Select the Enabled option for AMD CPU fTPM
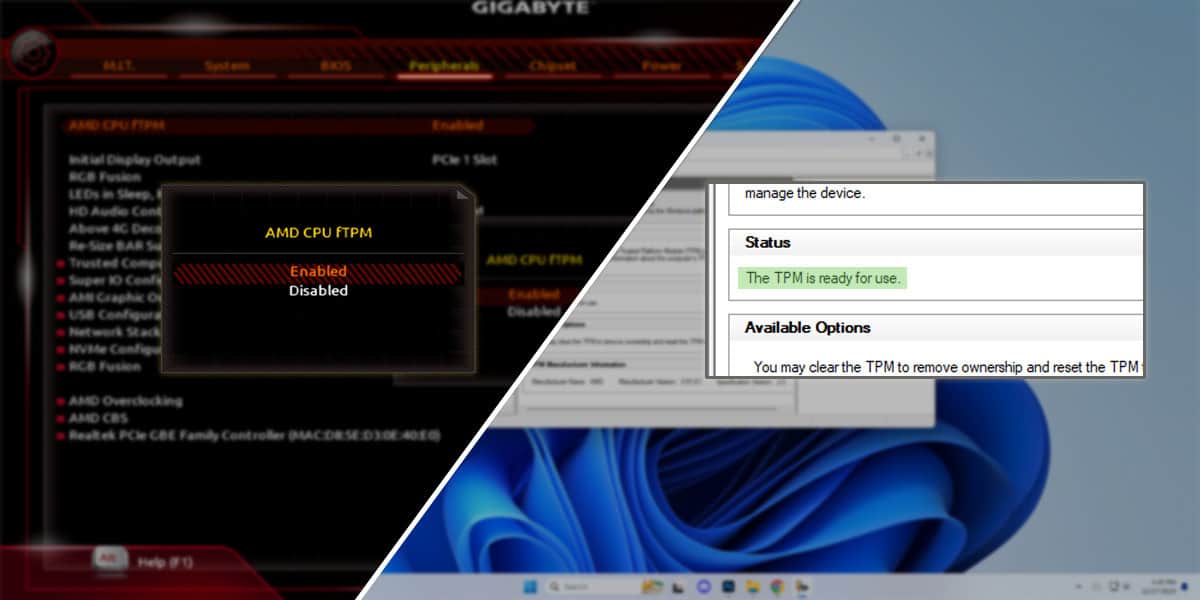 pos(318,270)
